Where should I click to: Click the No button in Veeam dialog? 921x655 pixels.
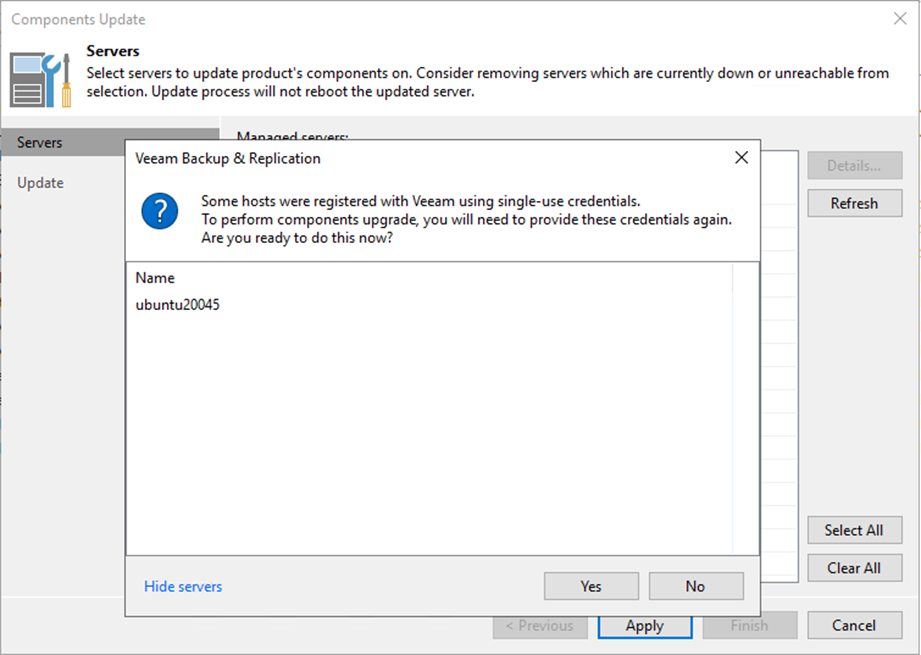click(696, 586)
